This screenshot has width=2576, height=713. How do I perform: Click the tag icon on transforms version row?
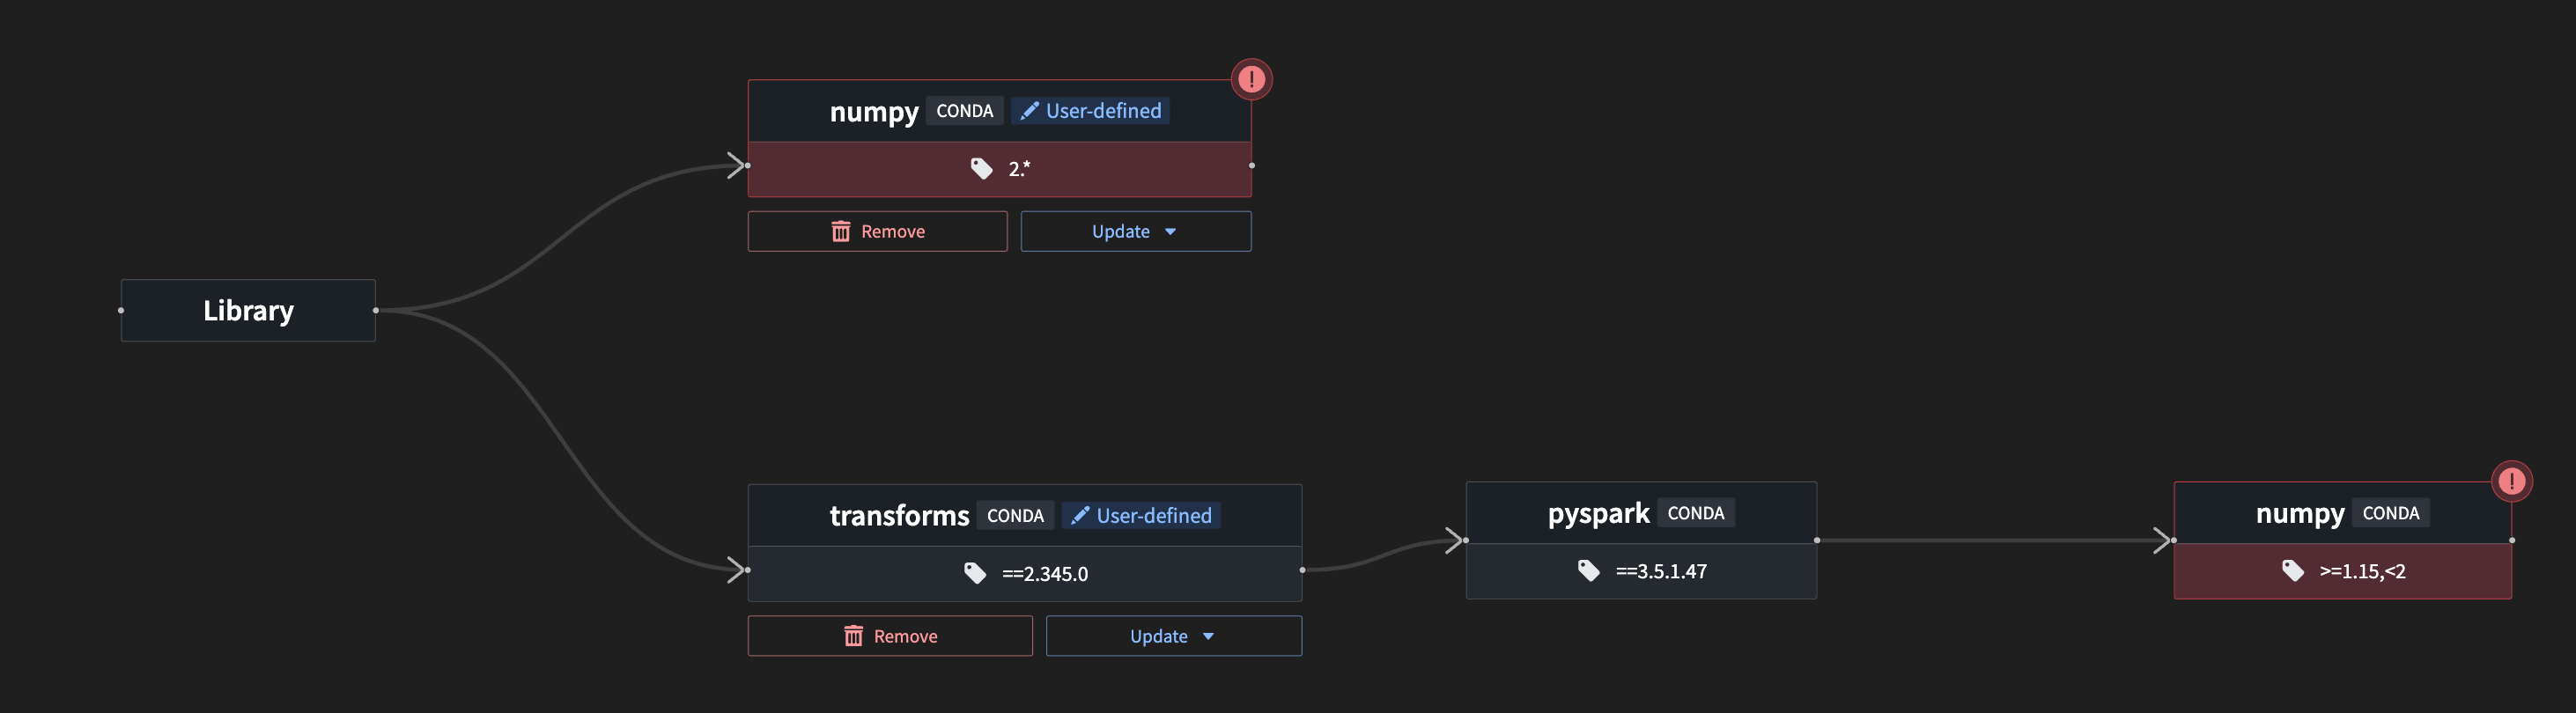[x=974, y=573]
